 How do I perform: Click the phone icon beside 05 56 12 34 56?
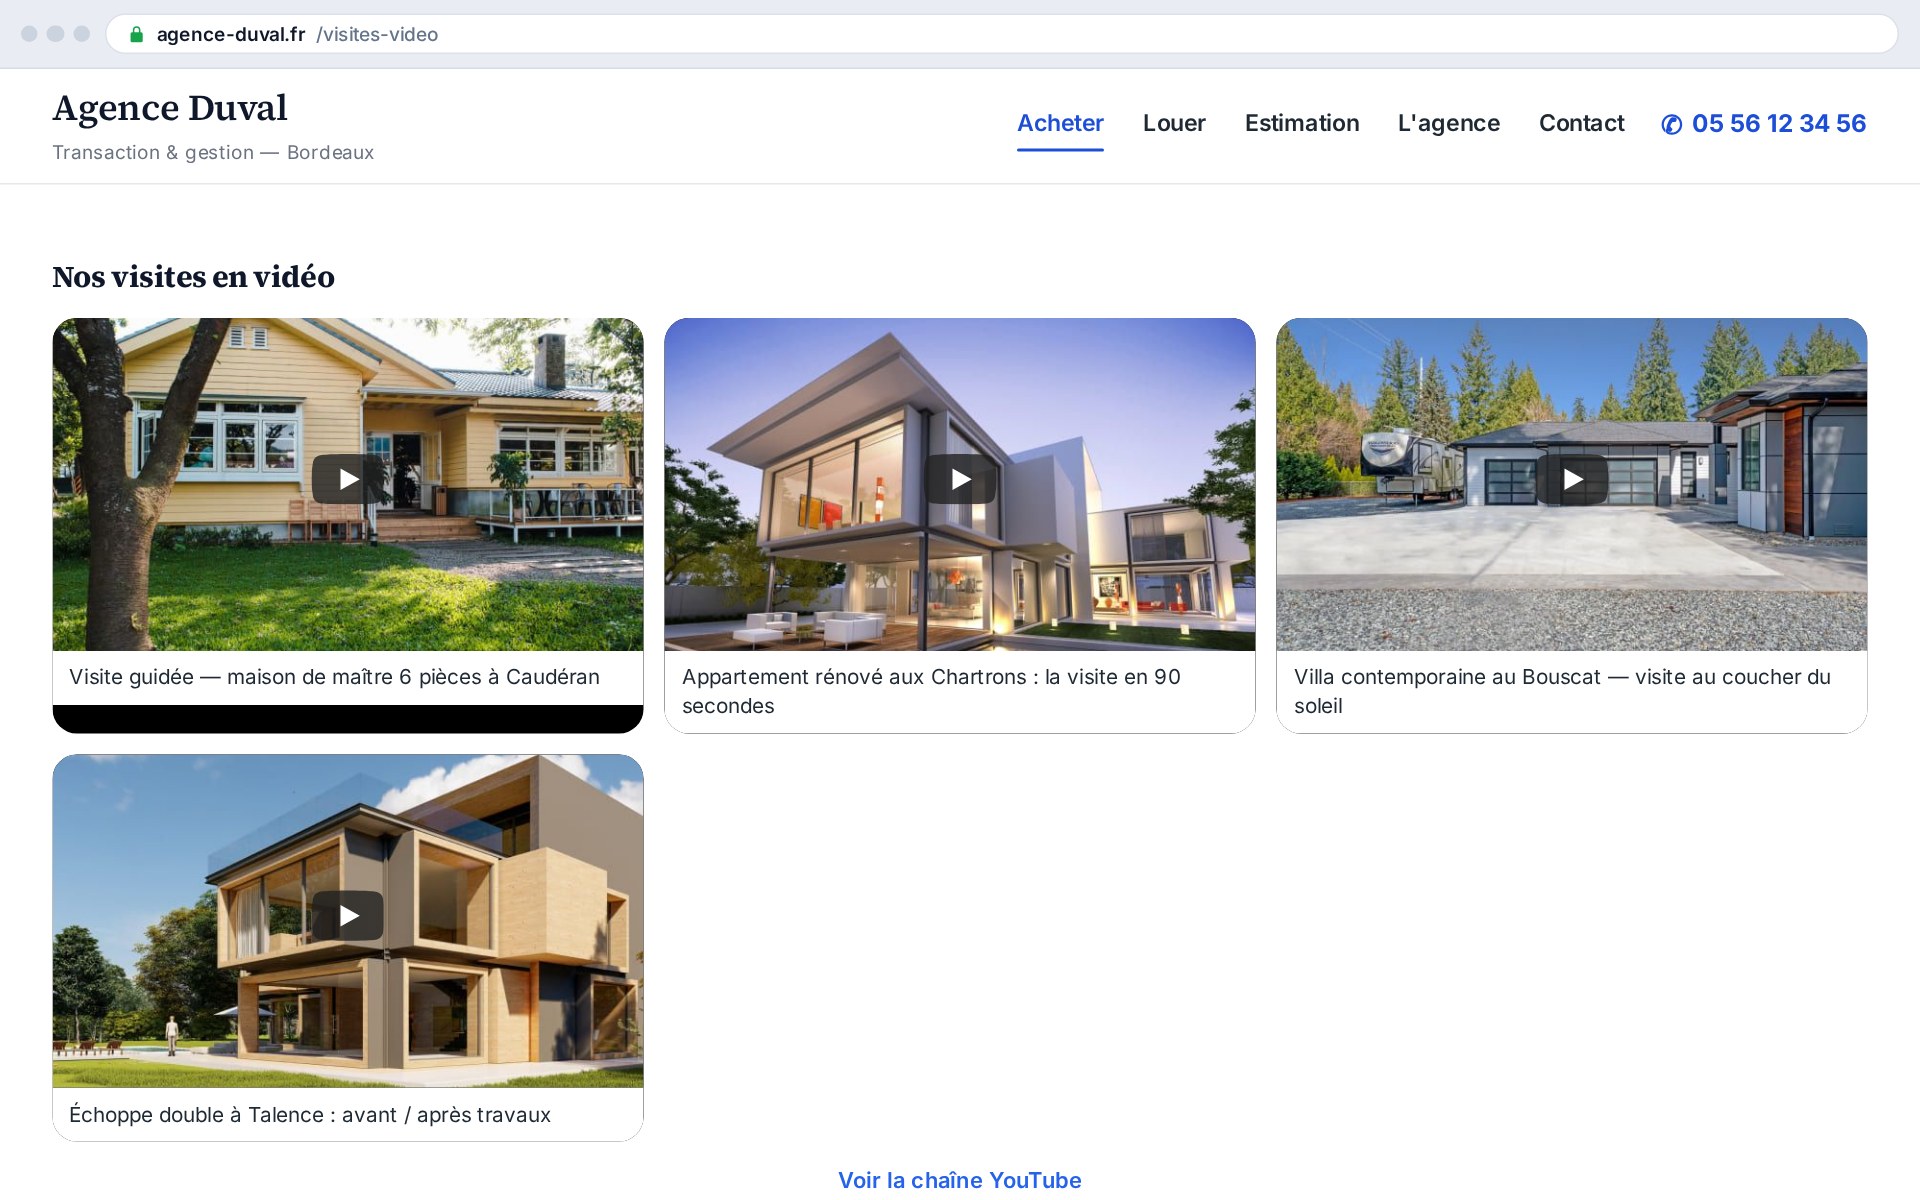pos(1671,124)
